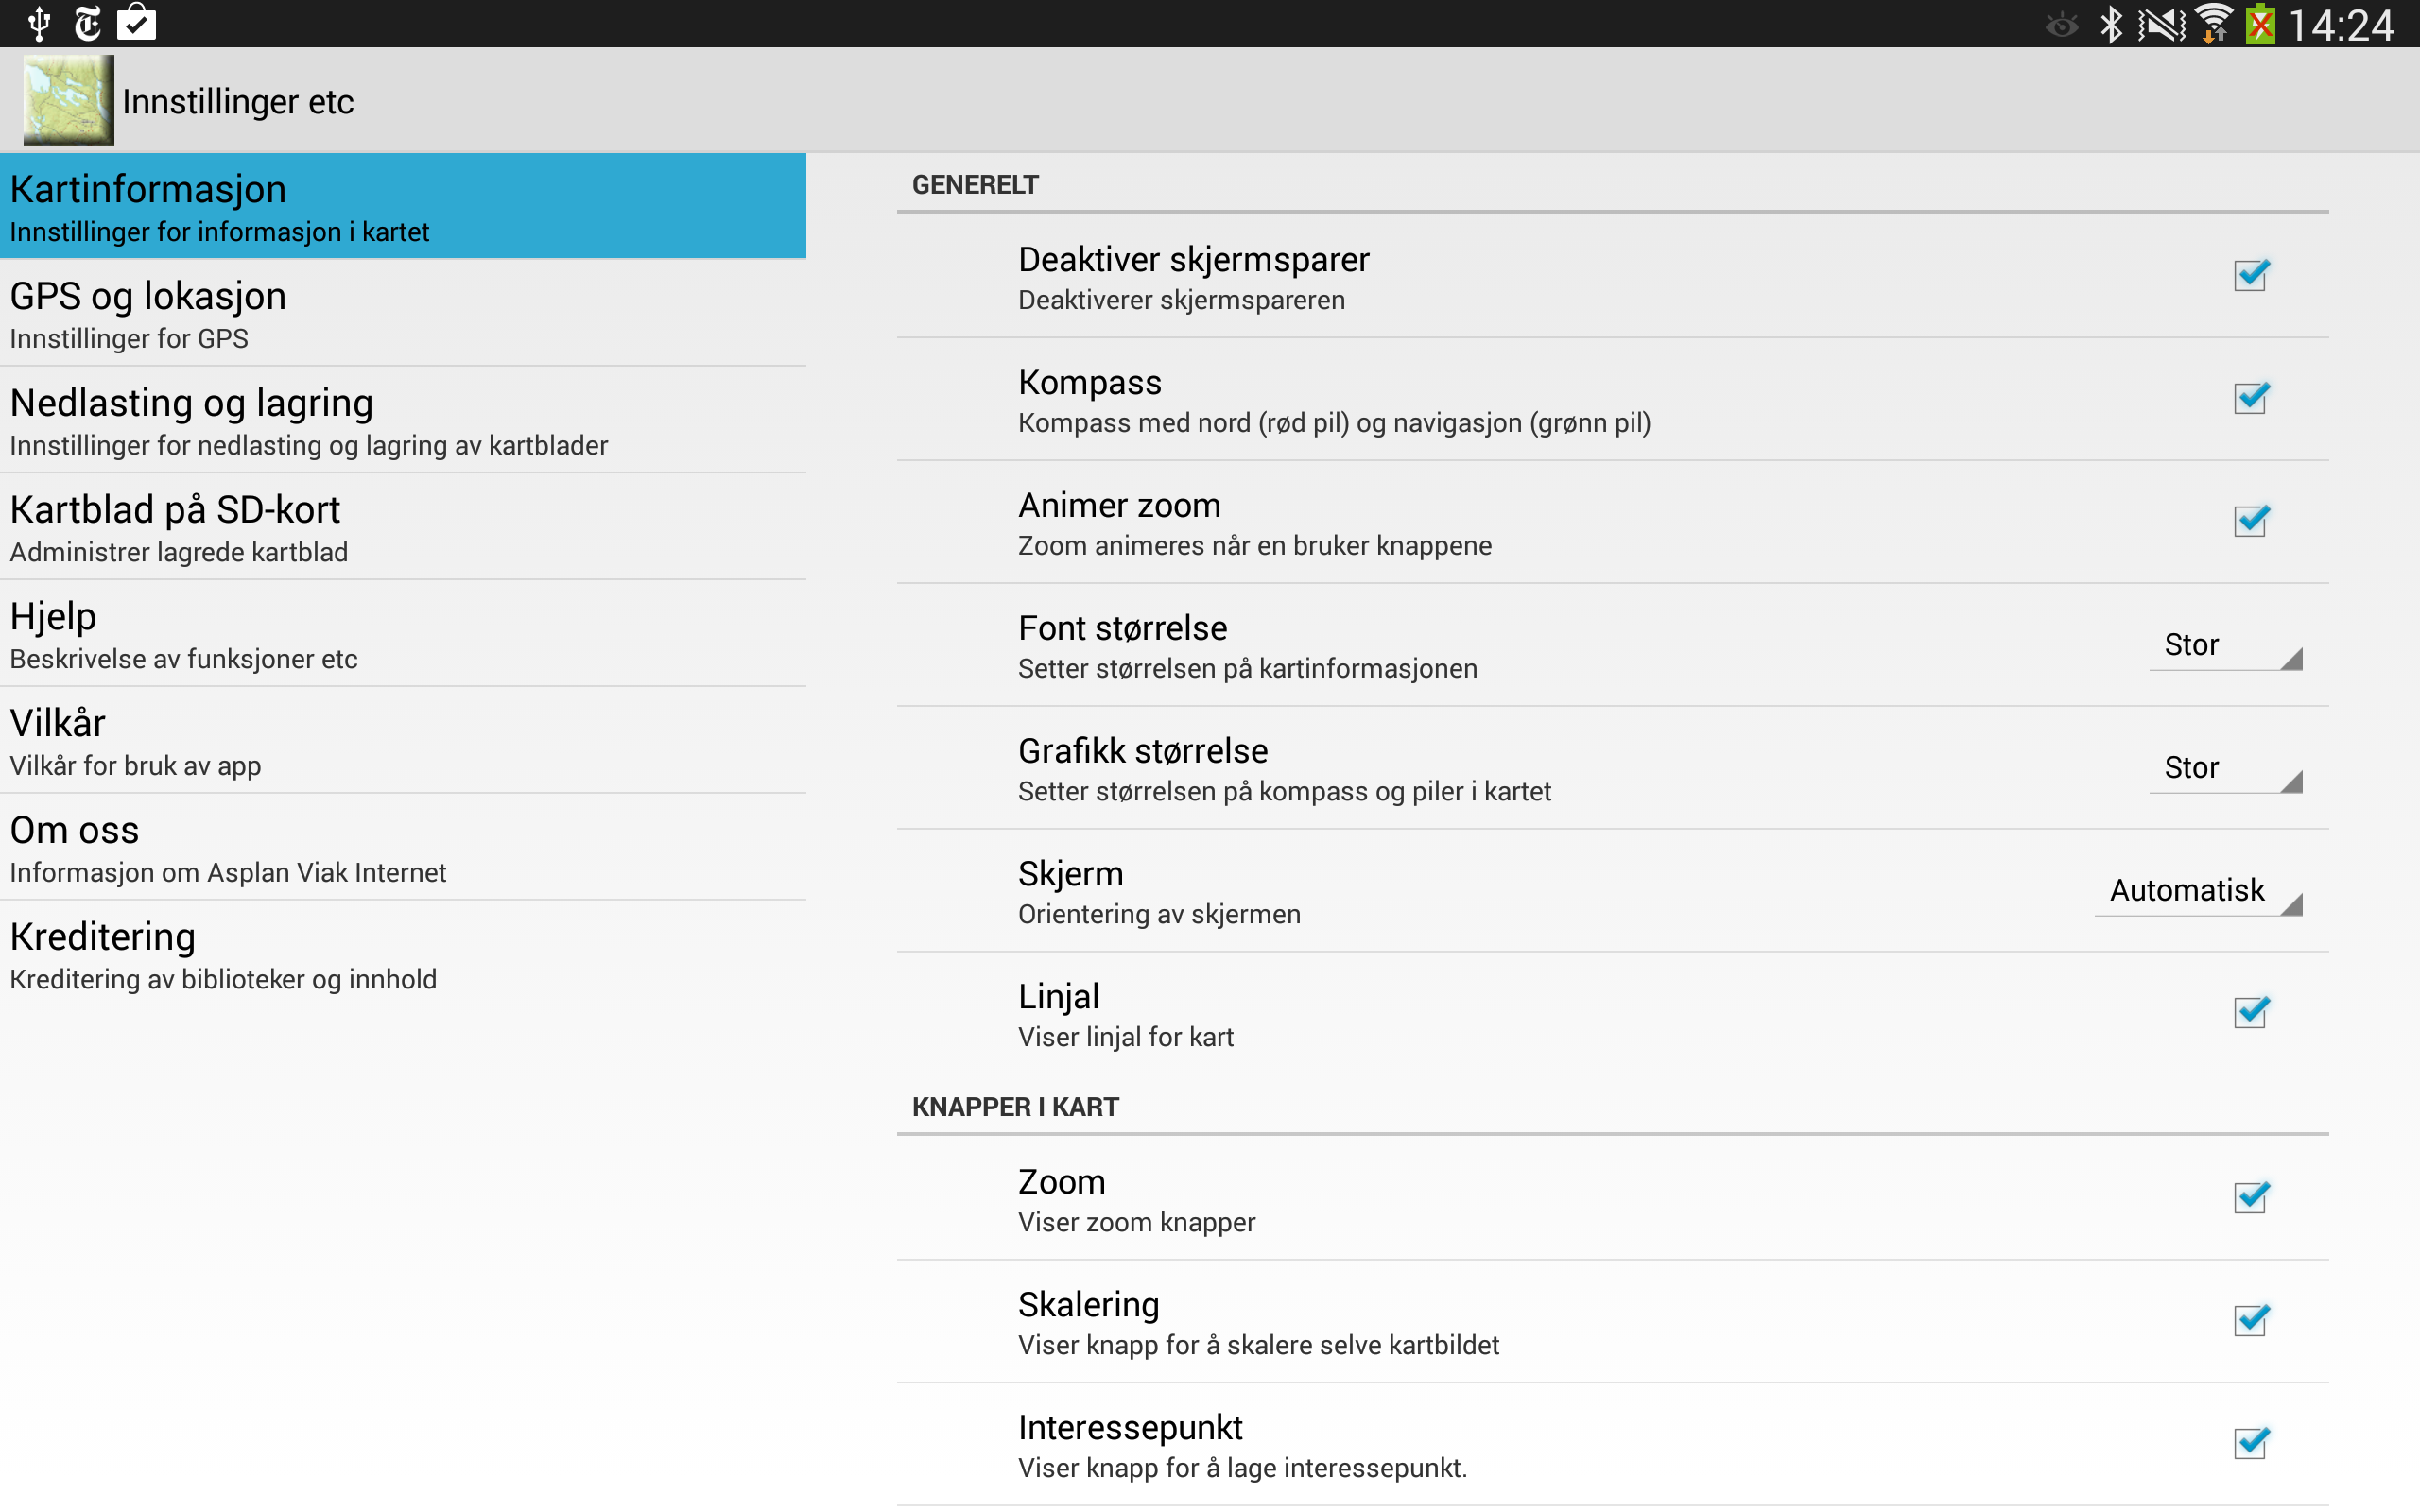Tap the KNAPPER I KART header
The height and width of the screenshot is (1512, 2420).
point(1015,1107)
